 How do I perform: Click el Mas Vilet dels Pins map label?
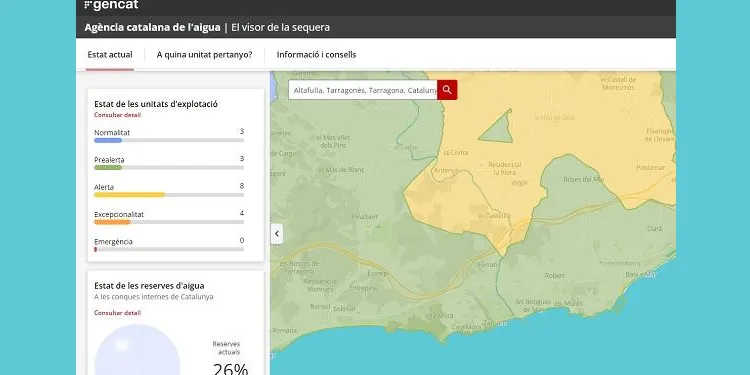(x=333, y=141)
